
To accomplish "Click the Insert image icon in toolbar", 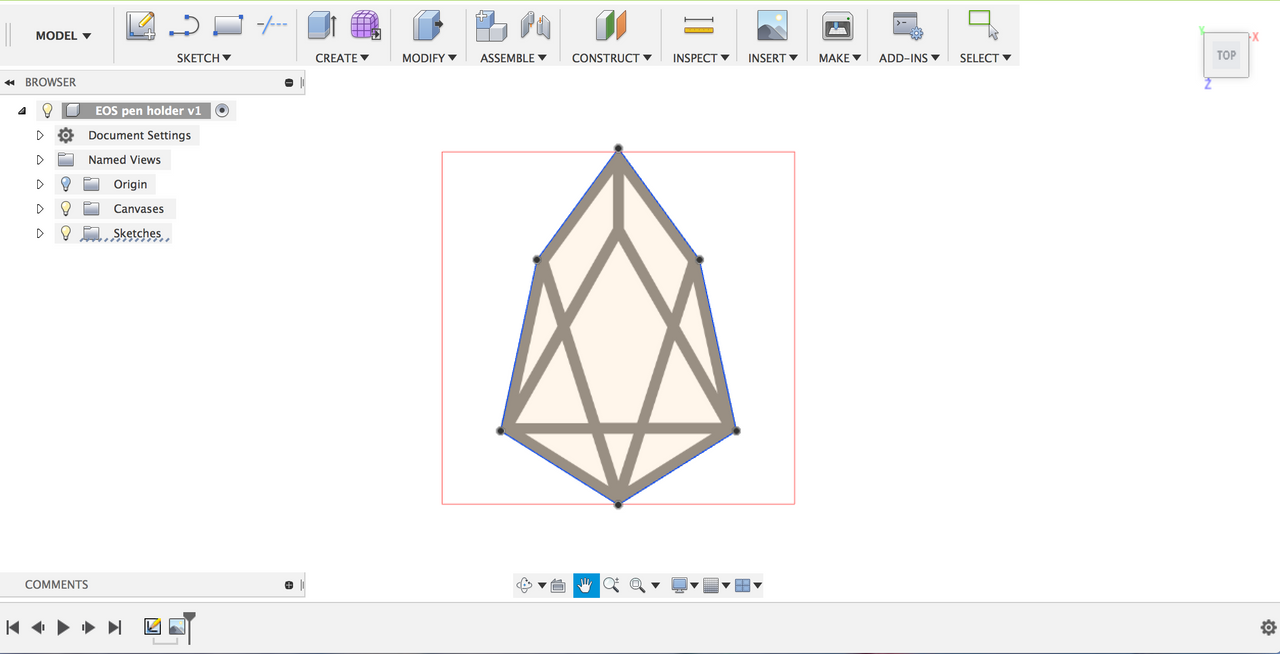I will (x=772, y=26).
